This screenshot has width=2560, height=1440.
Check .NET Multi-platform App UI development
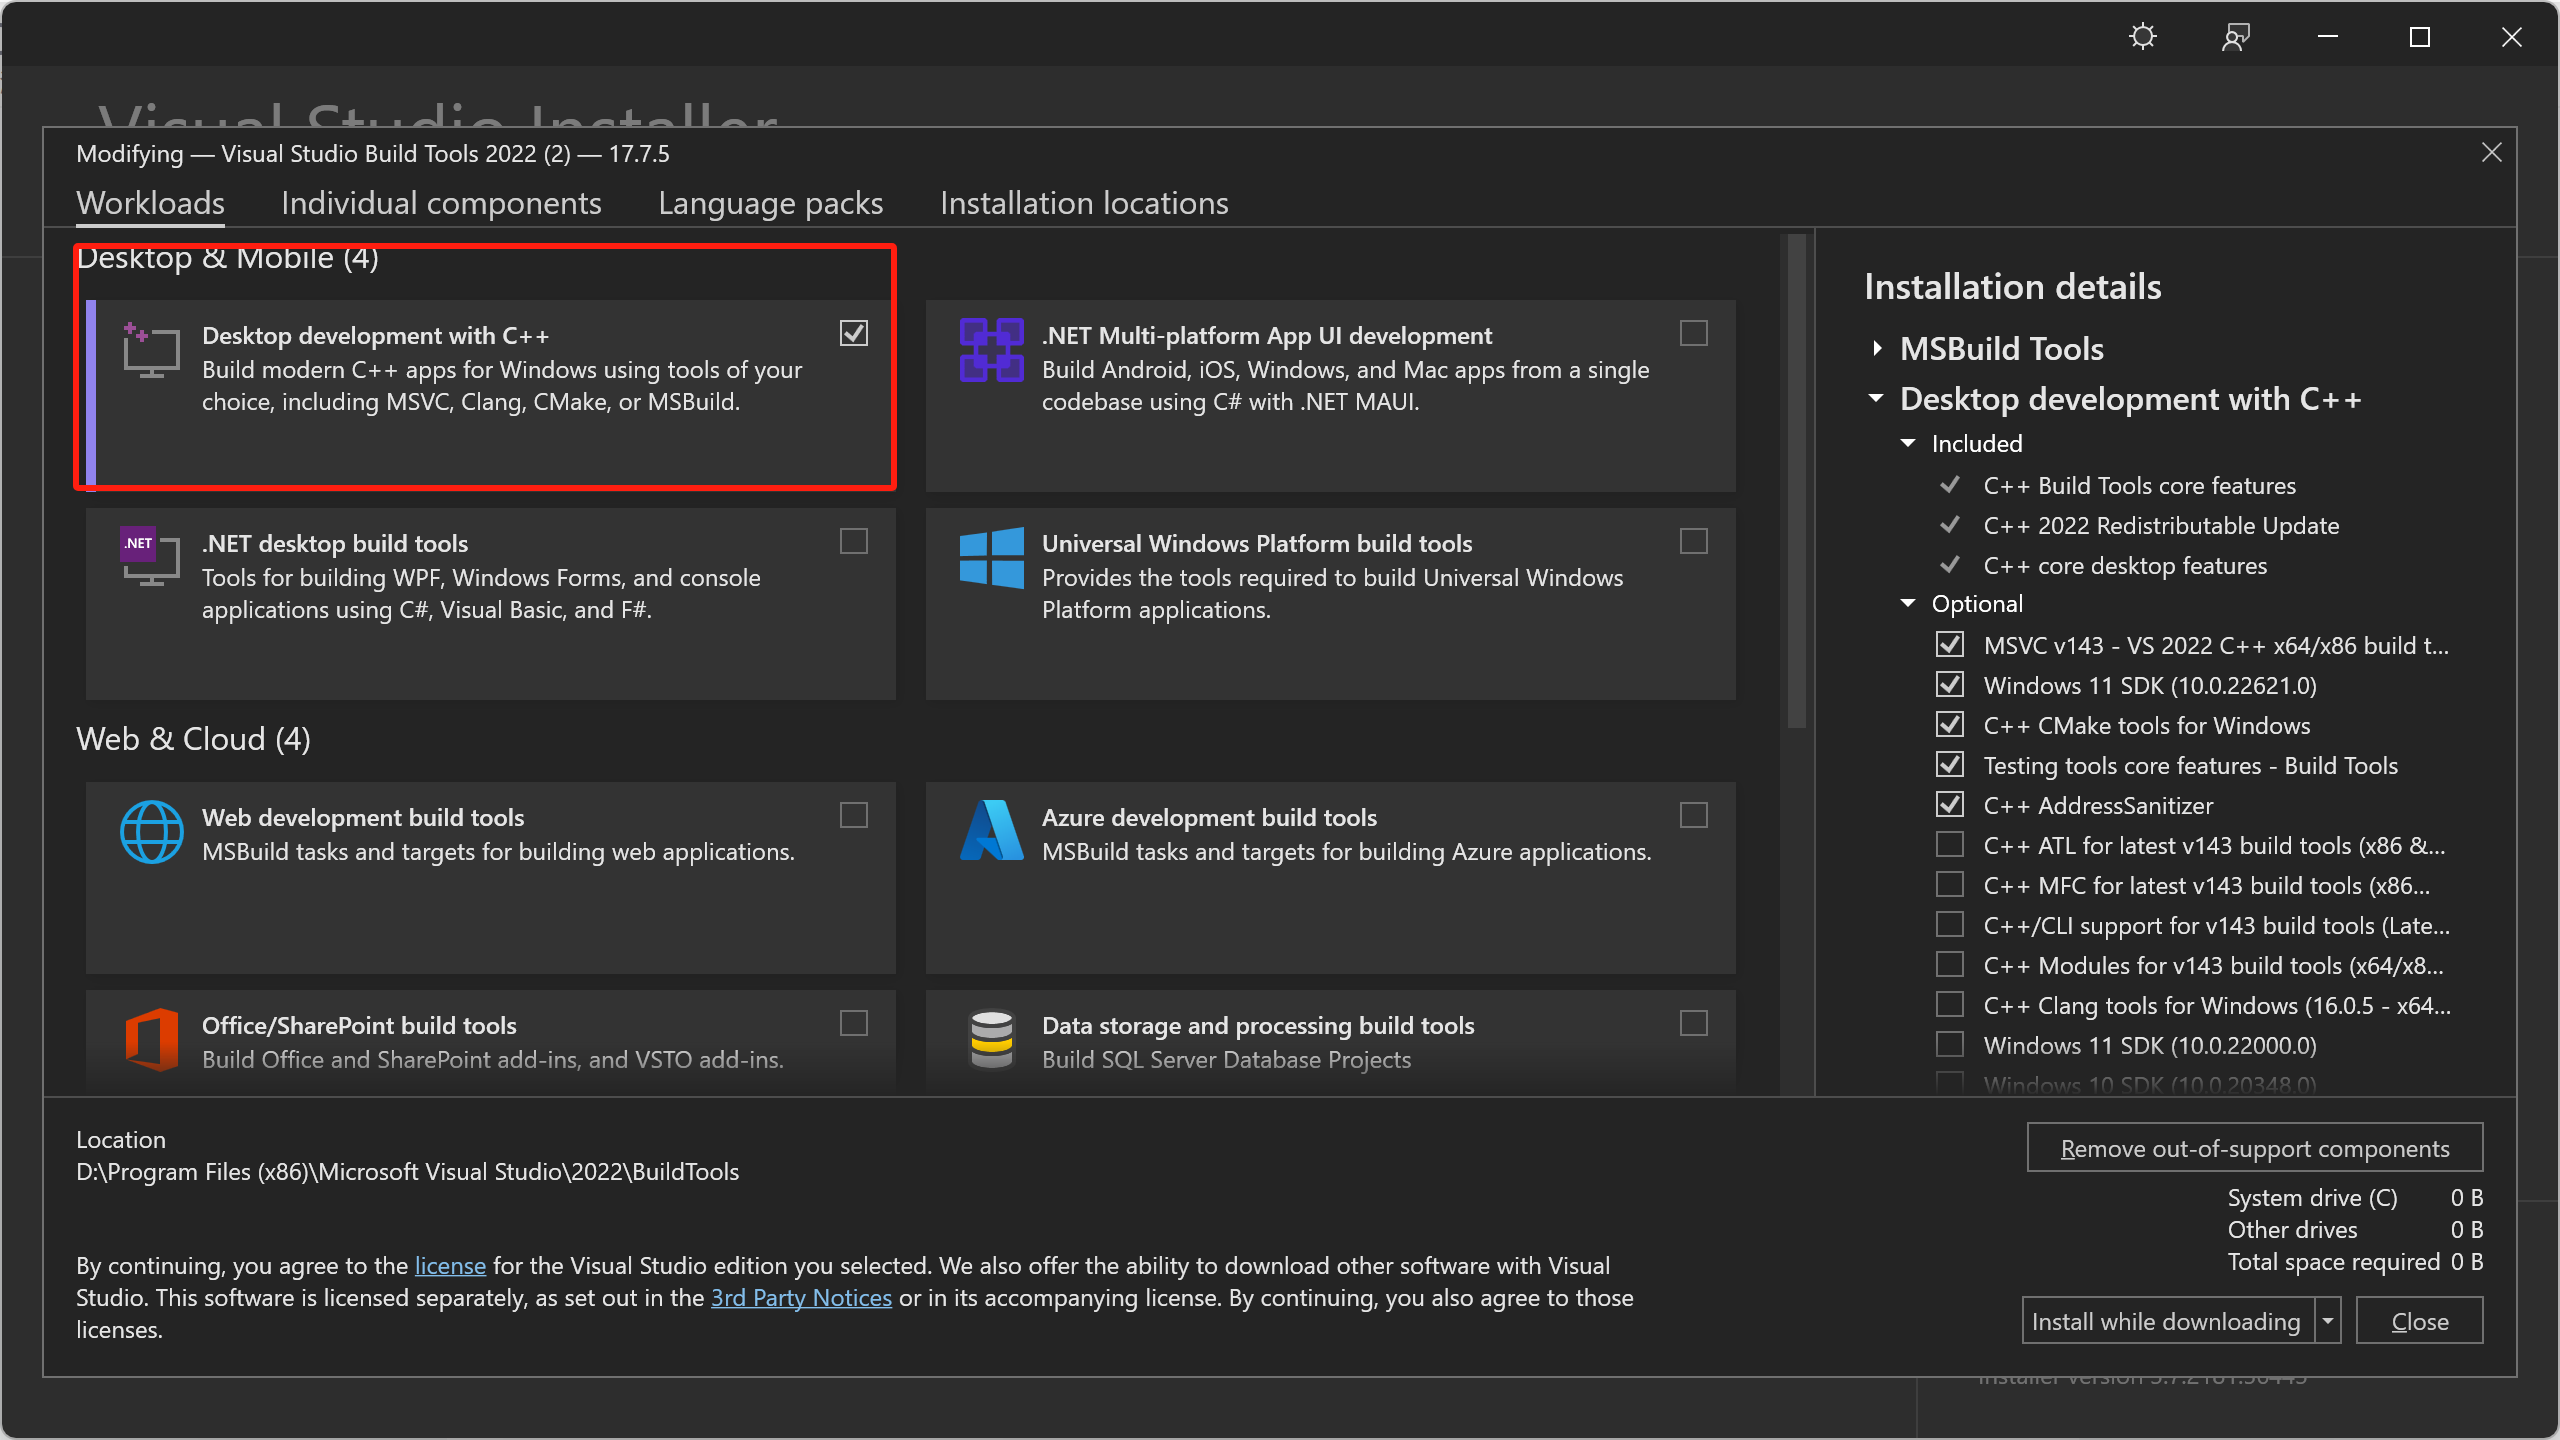(1694, 333)
